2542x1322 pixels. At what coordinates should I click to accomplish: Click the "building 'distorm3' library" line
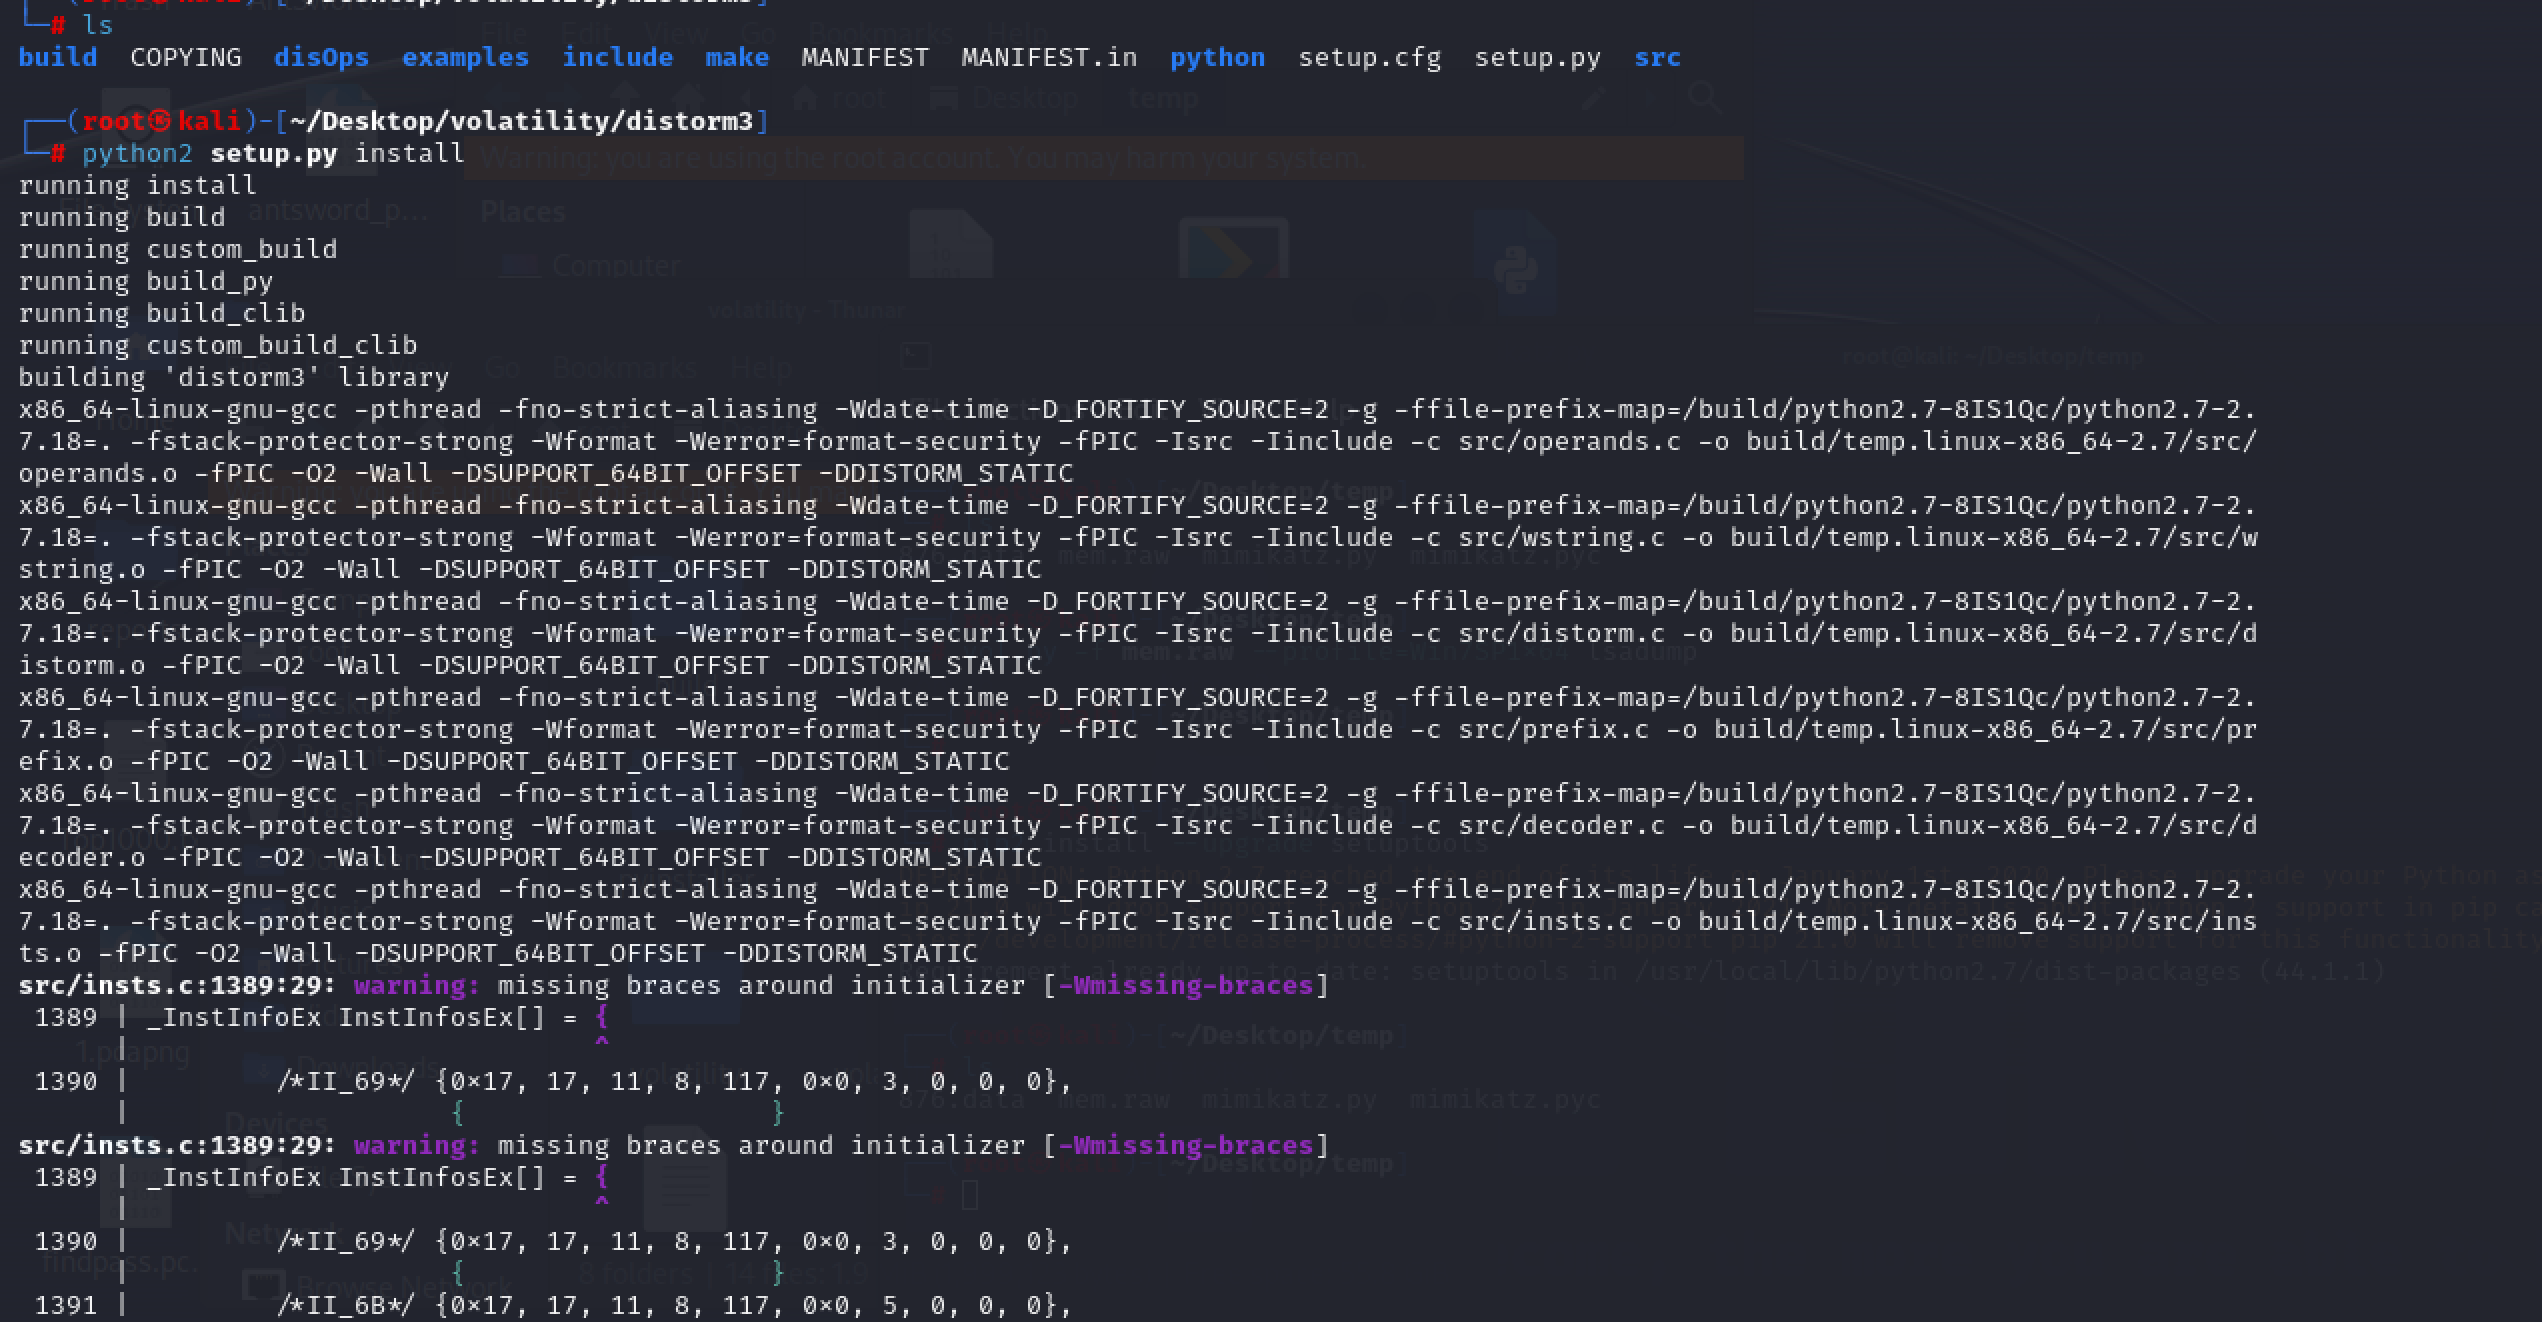(234, 378)
